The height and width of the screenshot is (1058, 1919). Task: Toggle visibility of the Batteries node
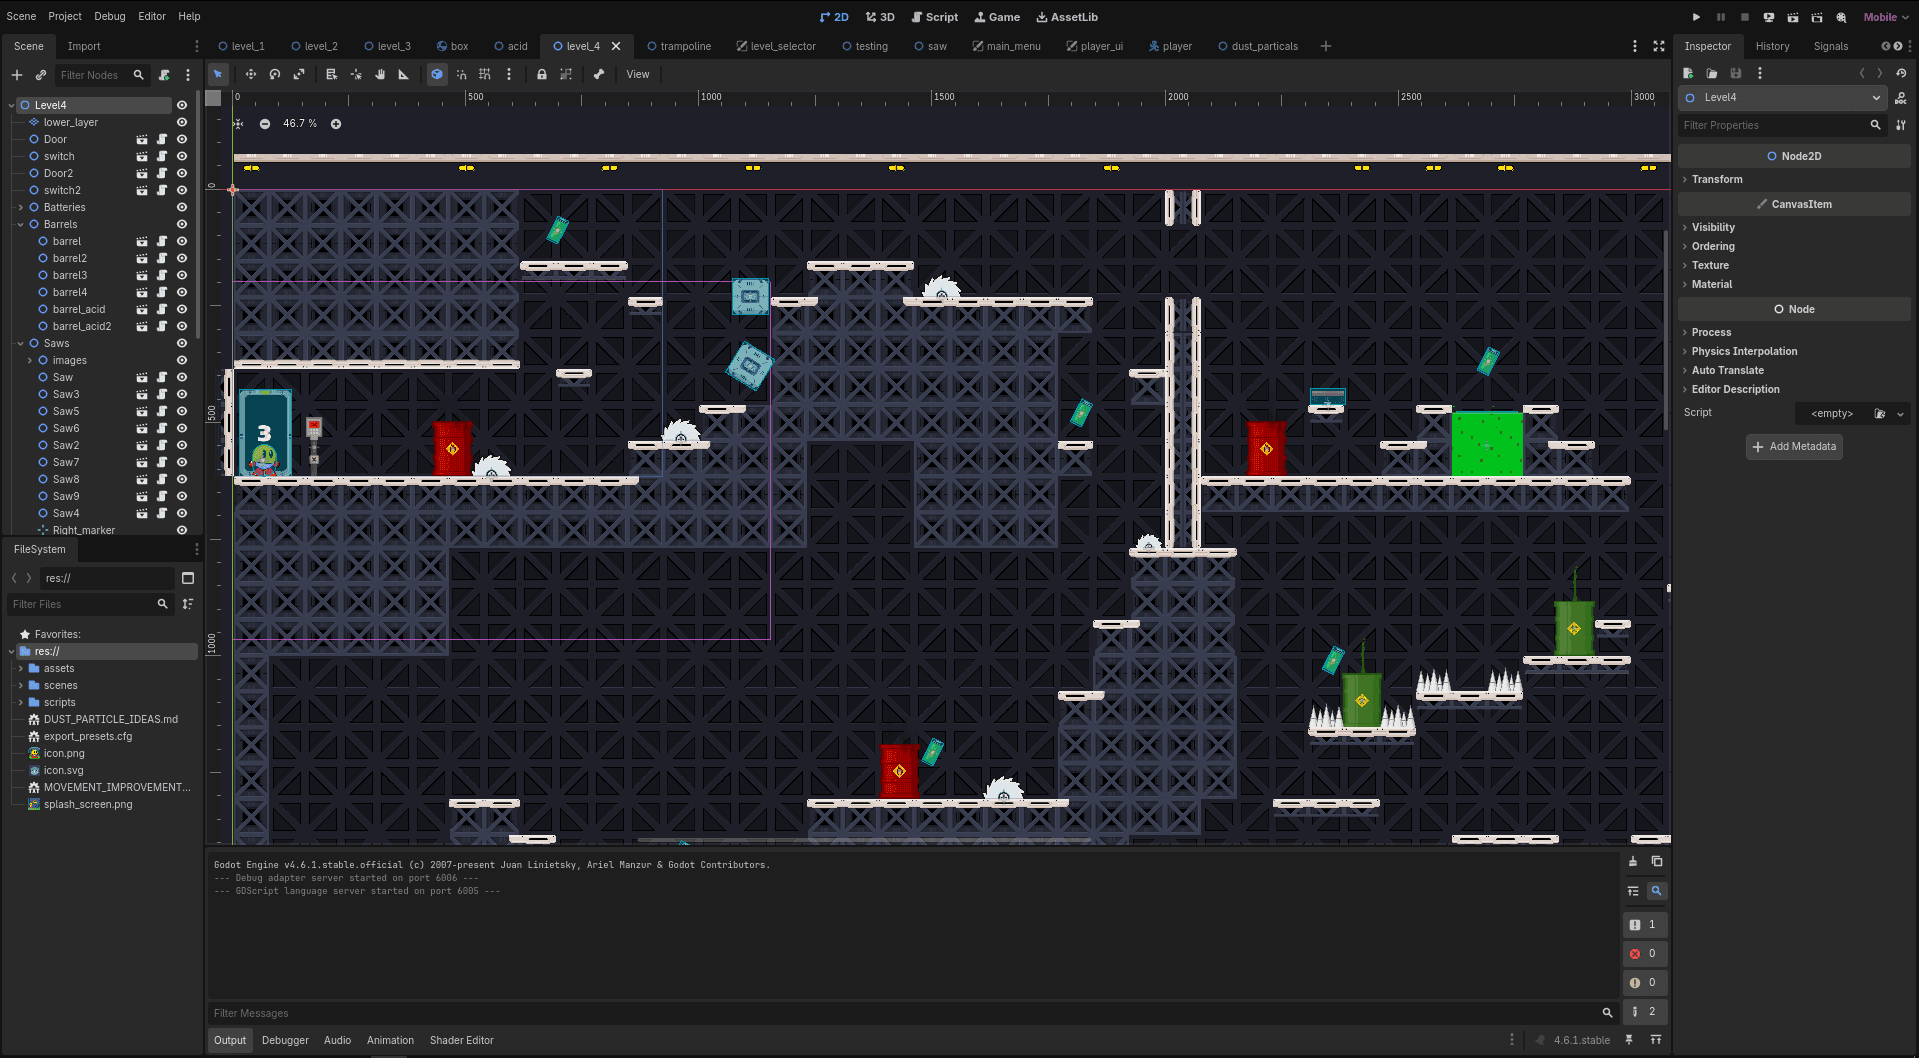(182, 207)
